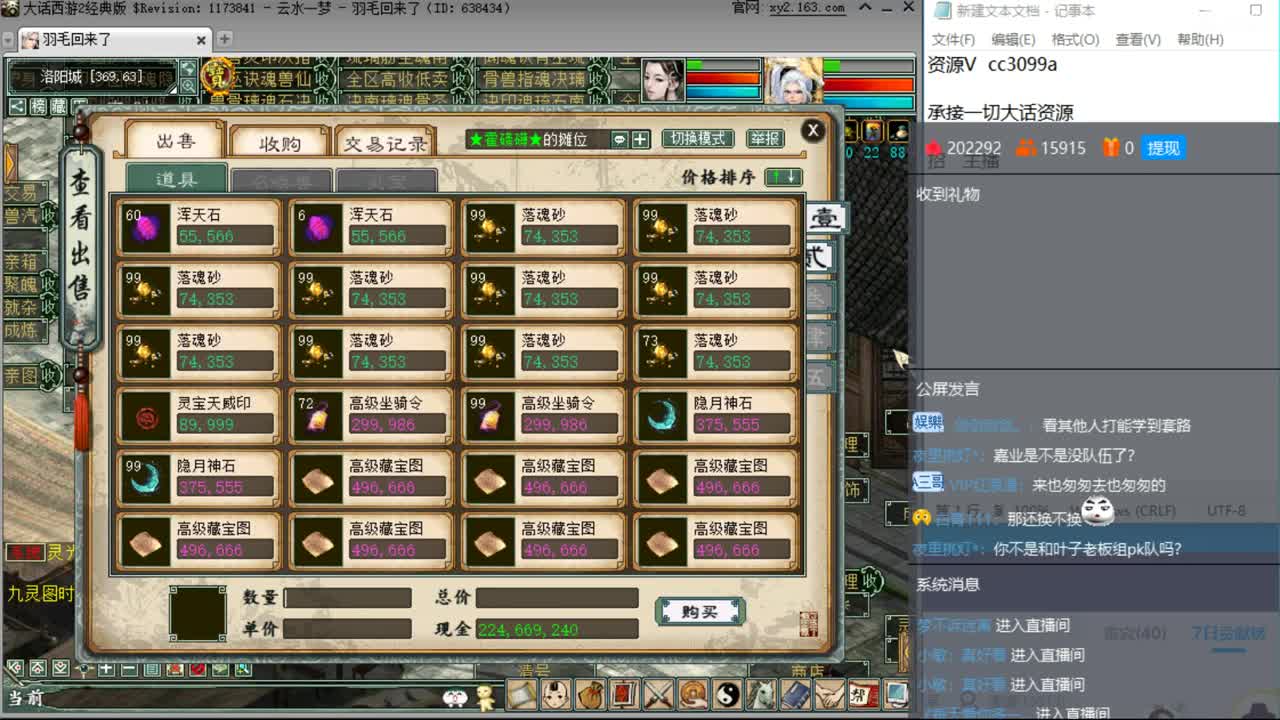Open a new tab with the plus button
This screenshot has width=1280, height=720.
click(225, 39)
